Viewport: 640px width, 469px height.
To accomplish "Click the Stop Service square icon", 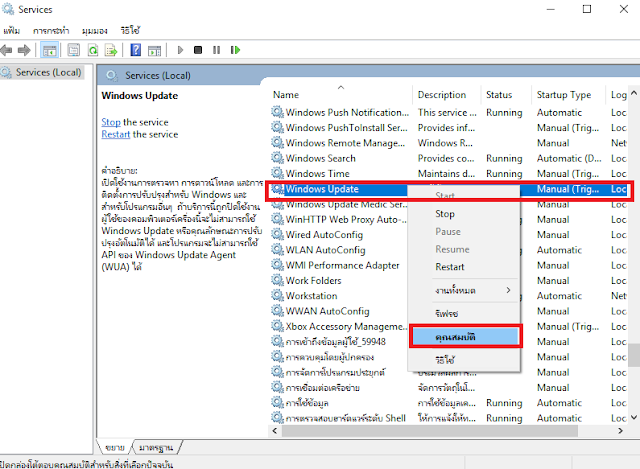I will pos(198,50).
